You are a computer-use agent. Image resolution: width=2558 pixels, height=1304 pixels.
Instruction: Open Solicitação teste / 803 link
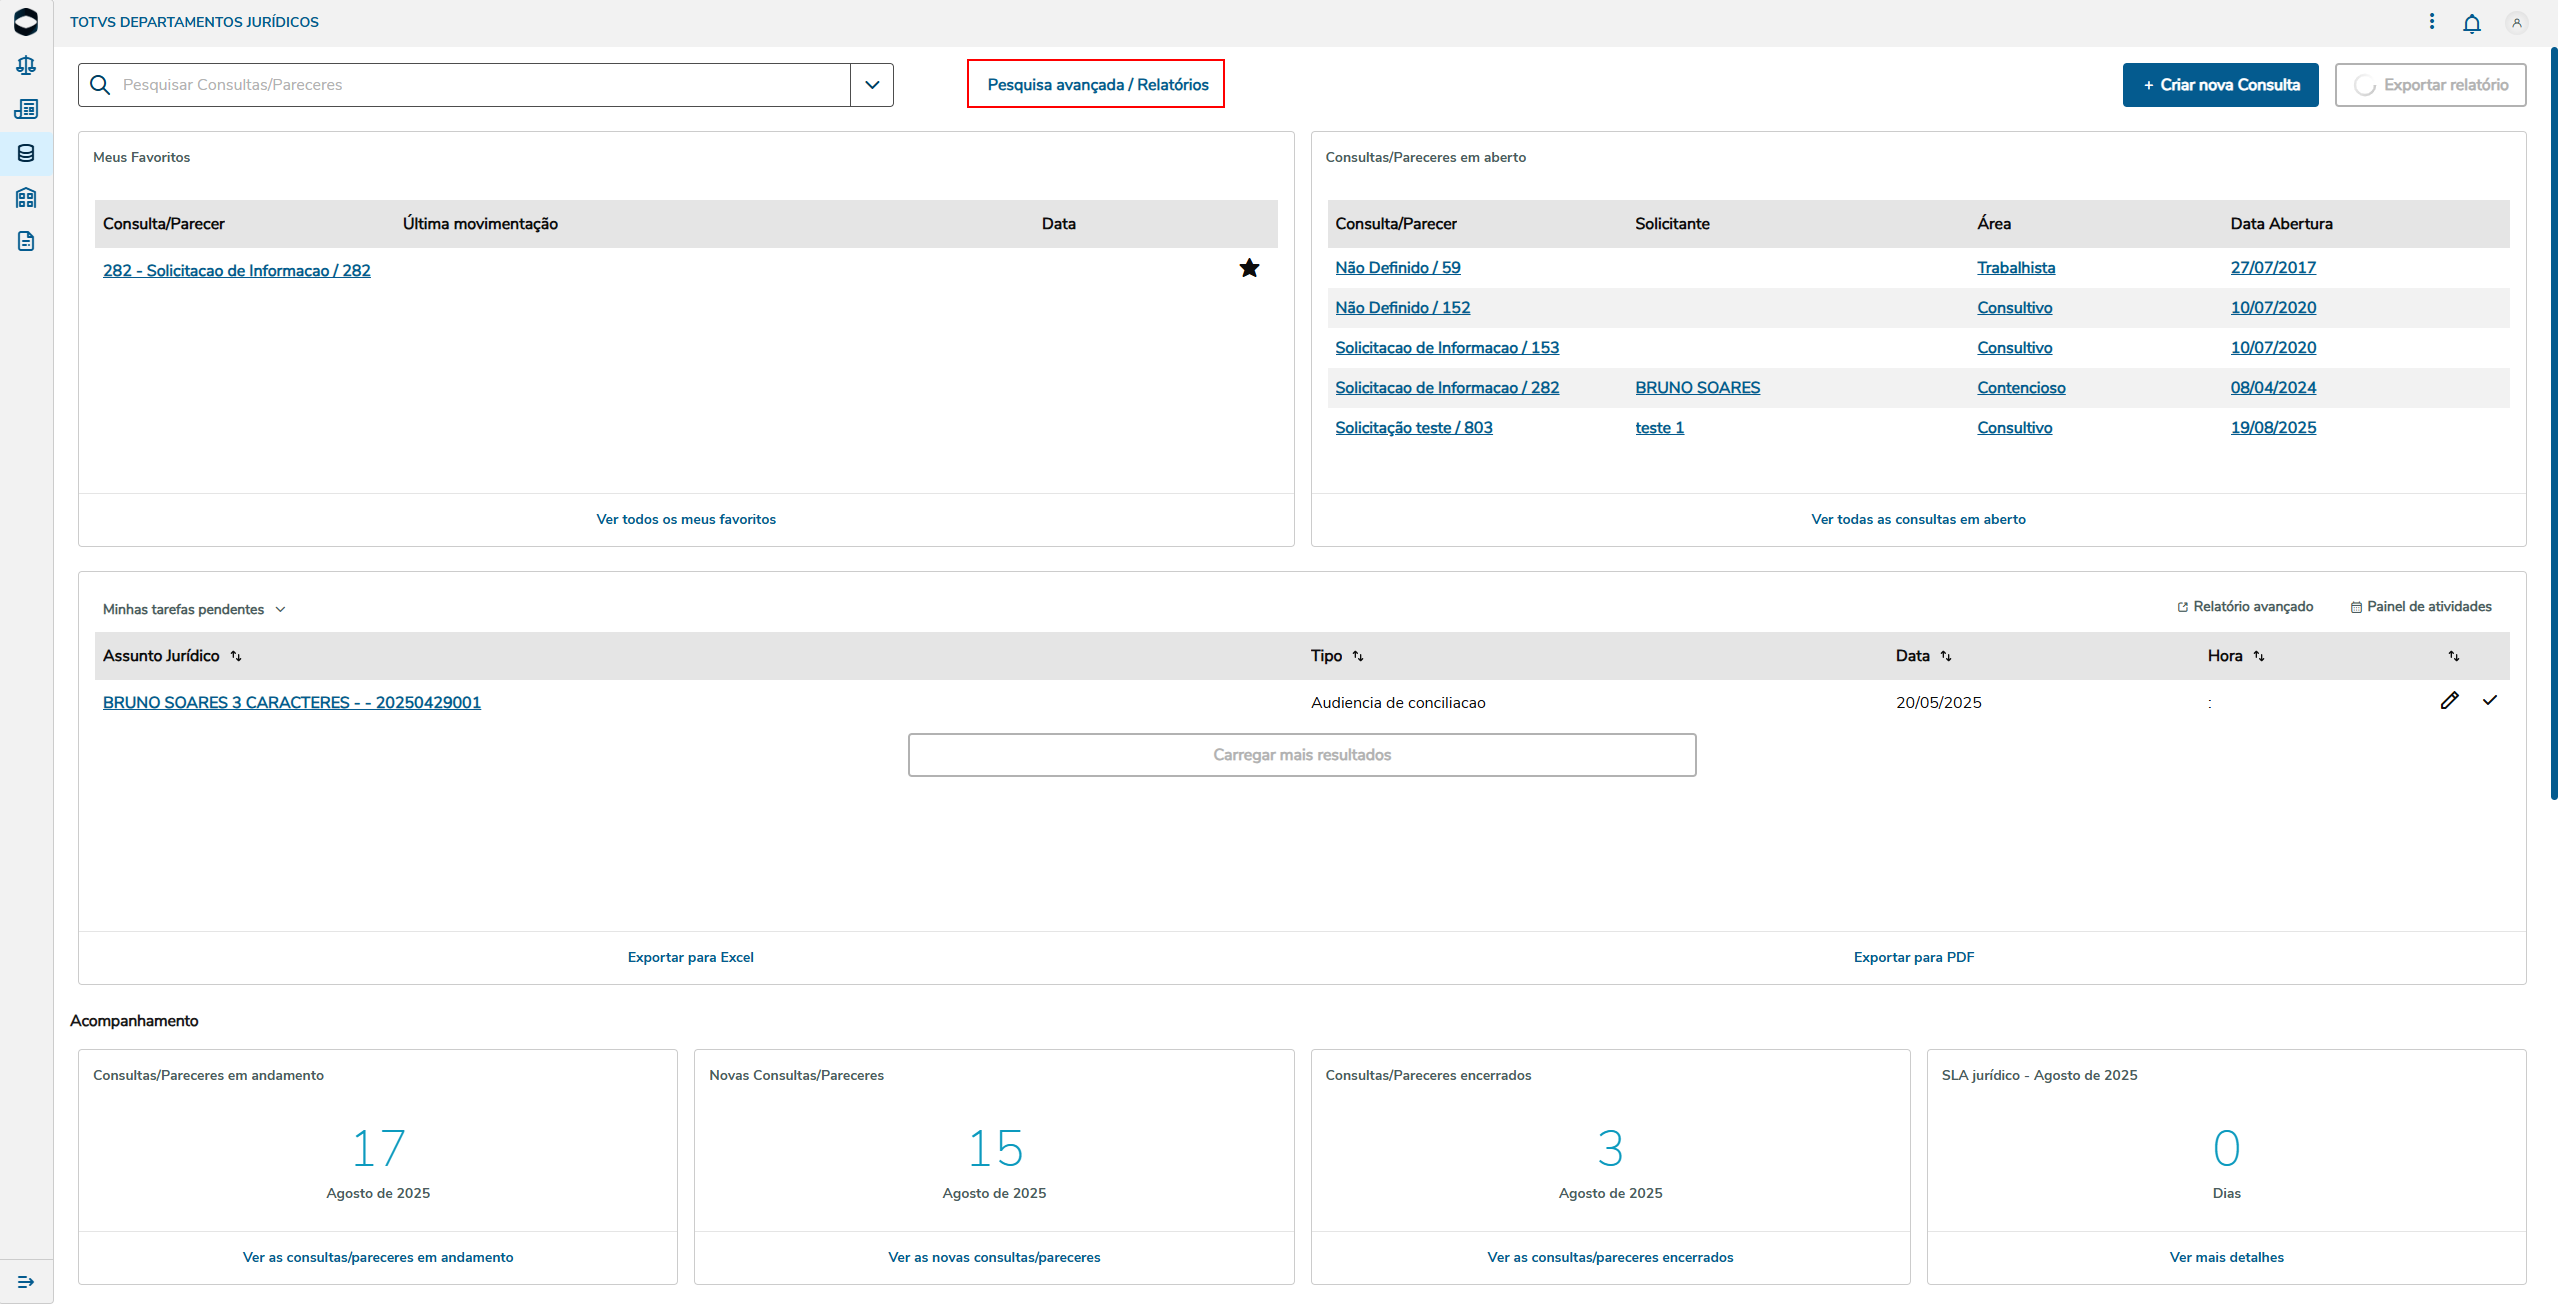1413,428
